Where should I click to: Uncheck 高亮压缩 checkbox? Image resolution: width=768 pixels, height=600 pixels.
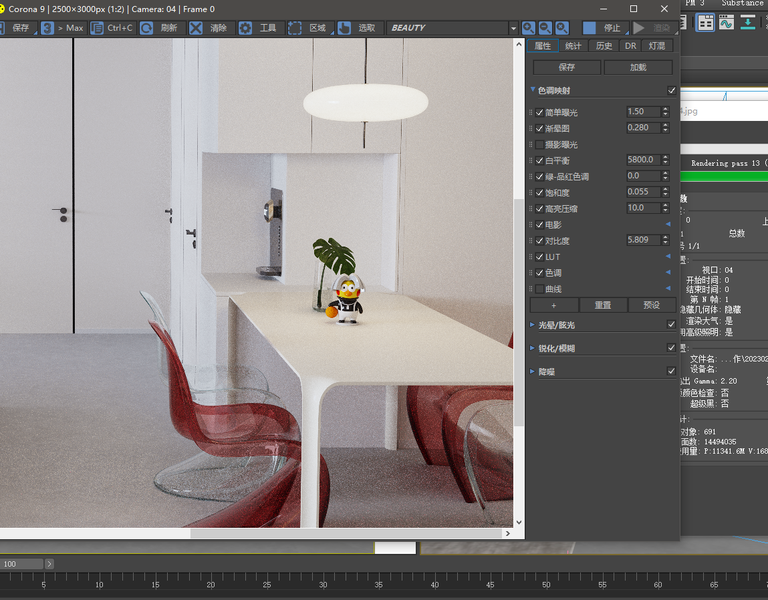pos(540,209)
